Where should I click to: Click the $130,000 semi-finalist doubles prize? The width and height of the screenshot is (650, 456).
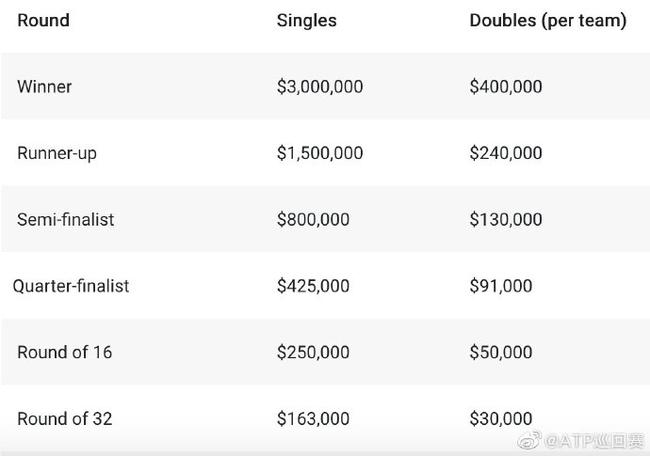point(506,219)
